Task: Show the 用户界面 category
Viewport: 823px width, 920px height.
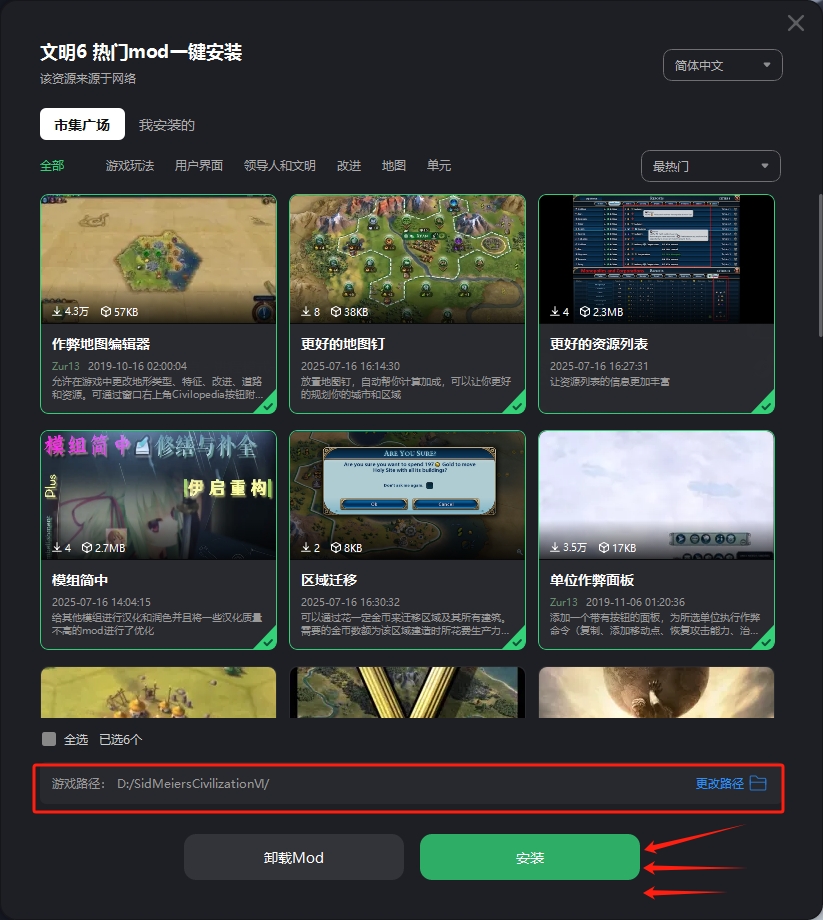Action: (x=199, y=165)
